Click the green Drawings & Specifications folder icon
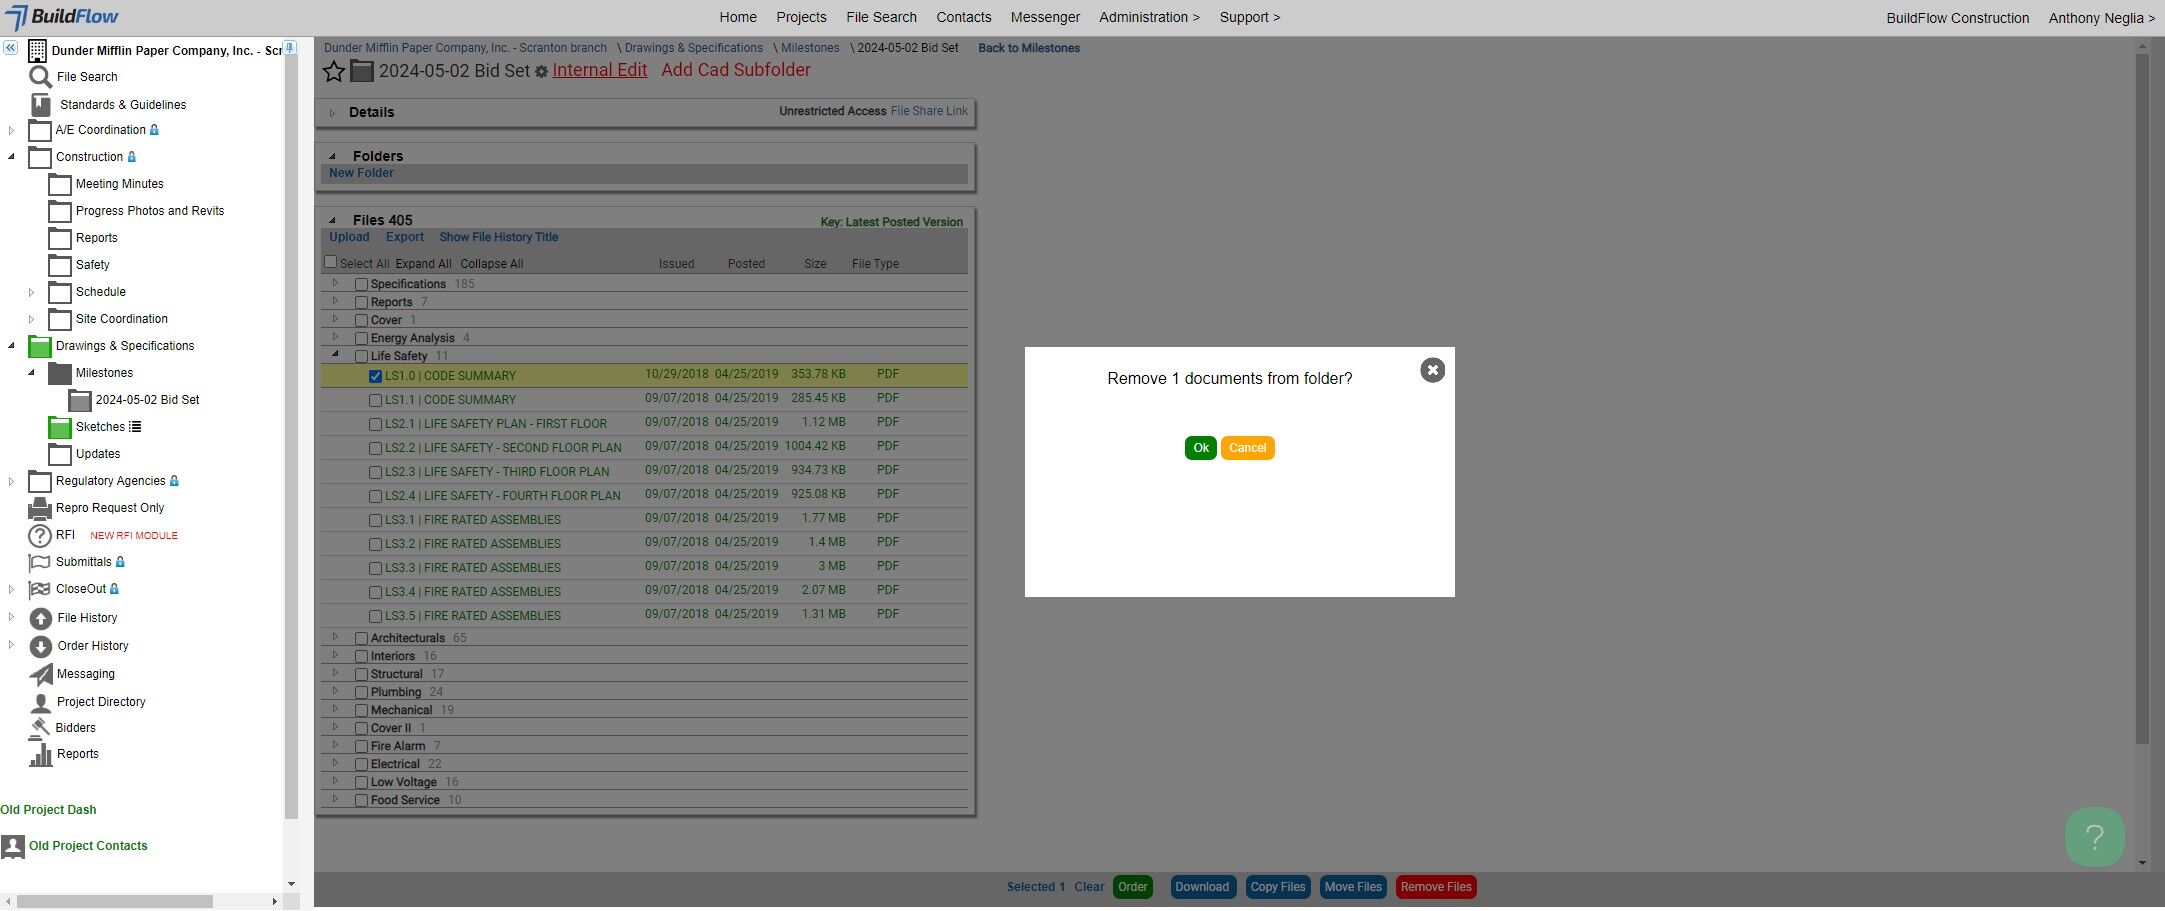This screenshot has height=911, width=2165. (40, 346)
